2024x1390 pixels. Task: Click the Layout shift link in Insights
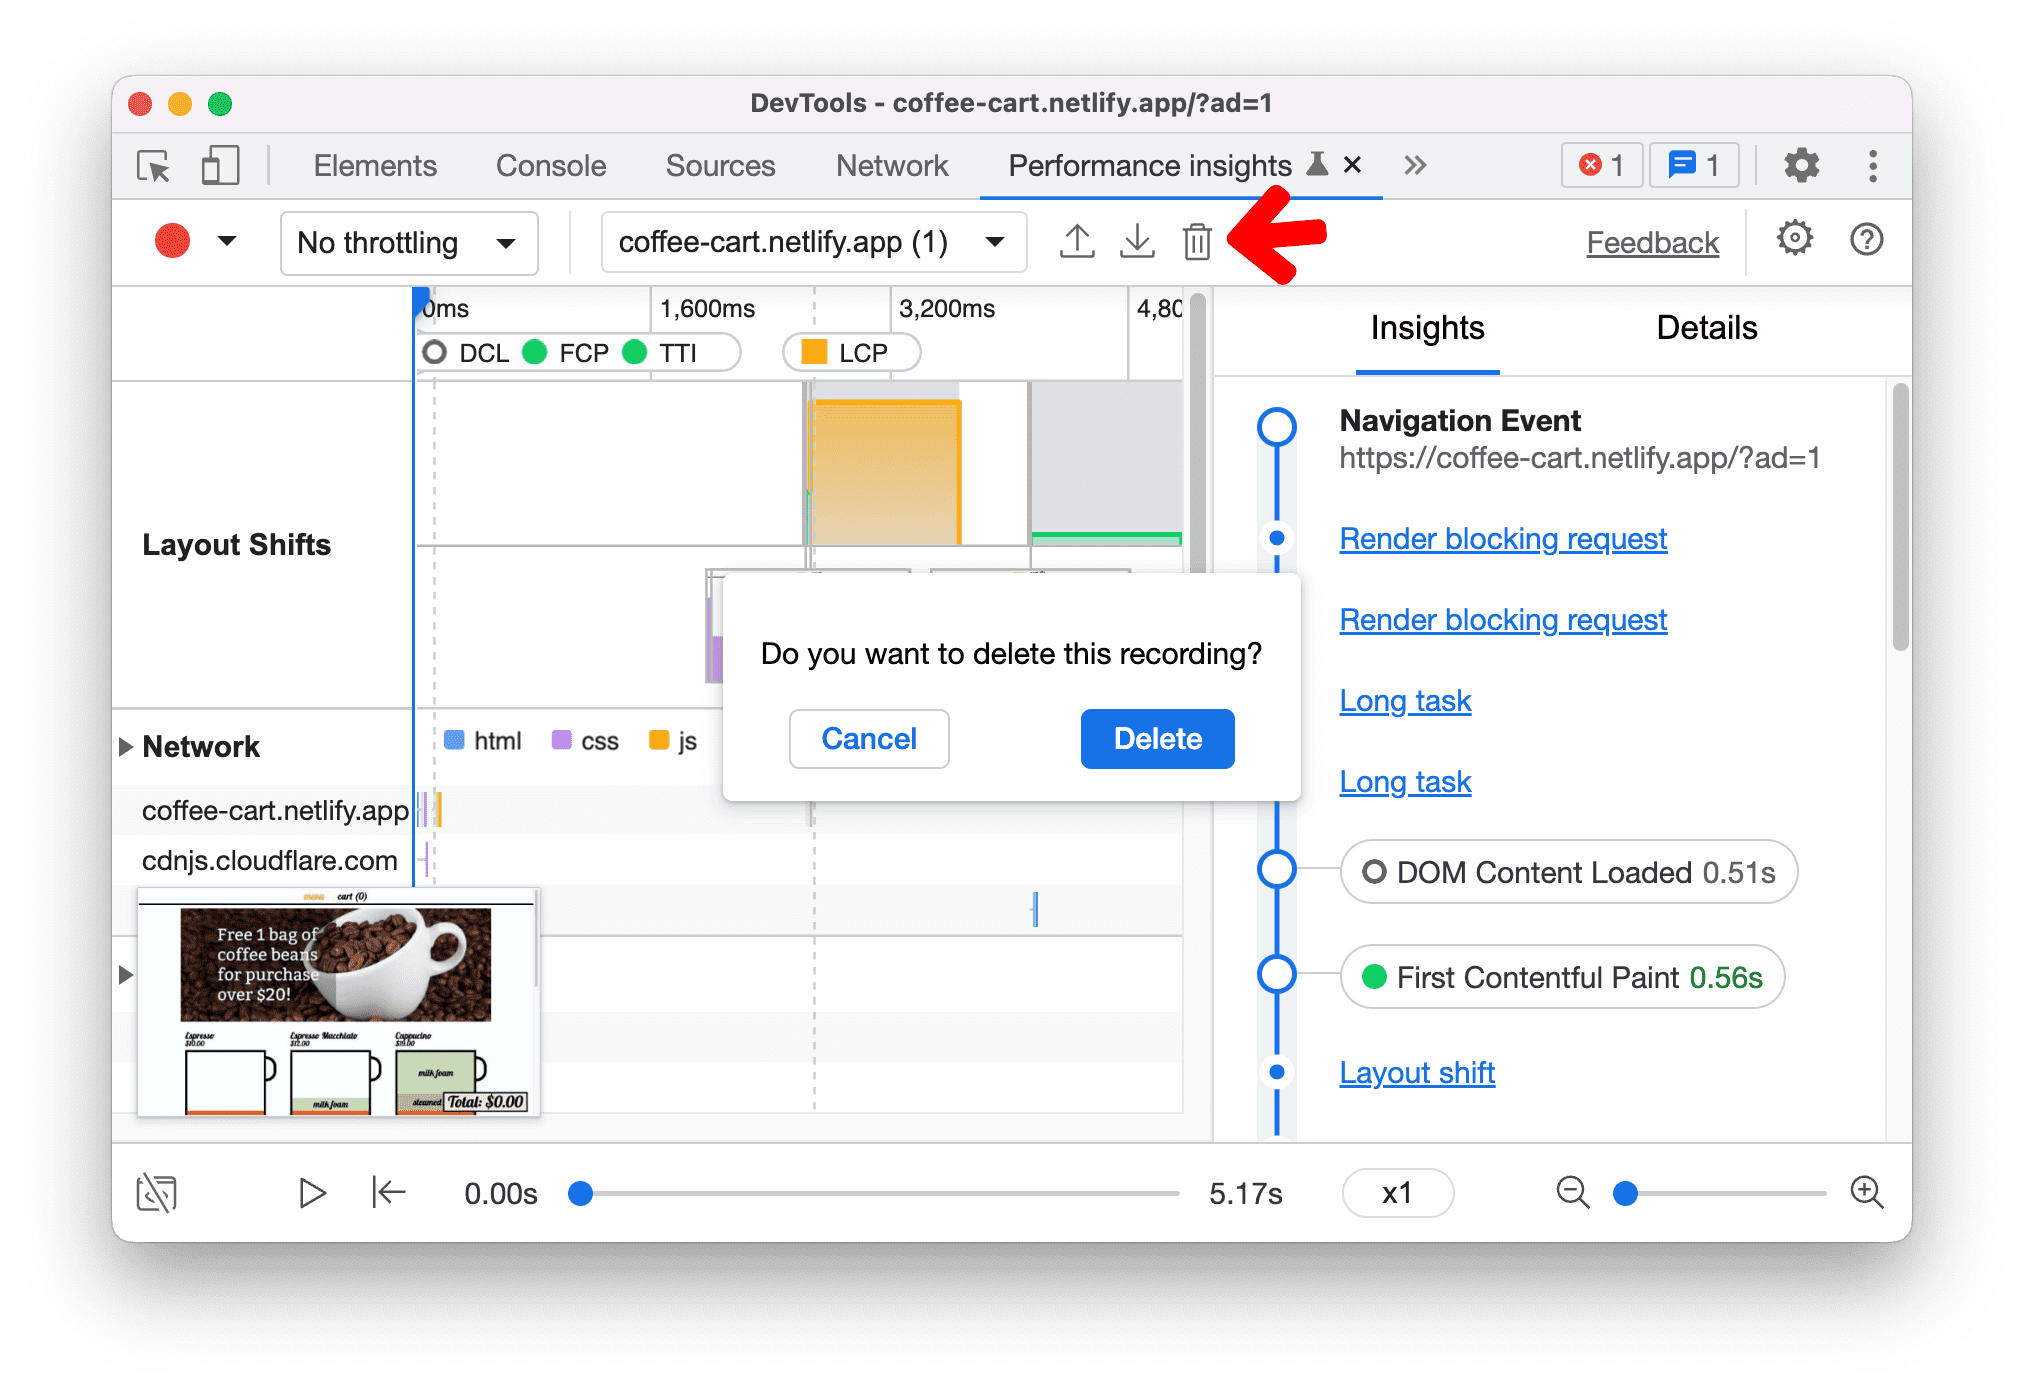click(1416, 1072)
